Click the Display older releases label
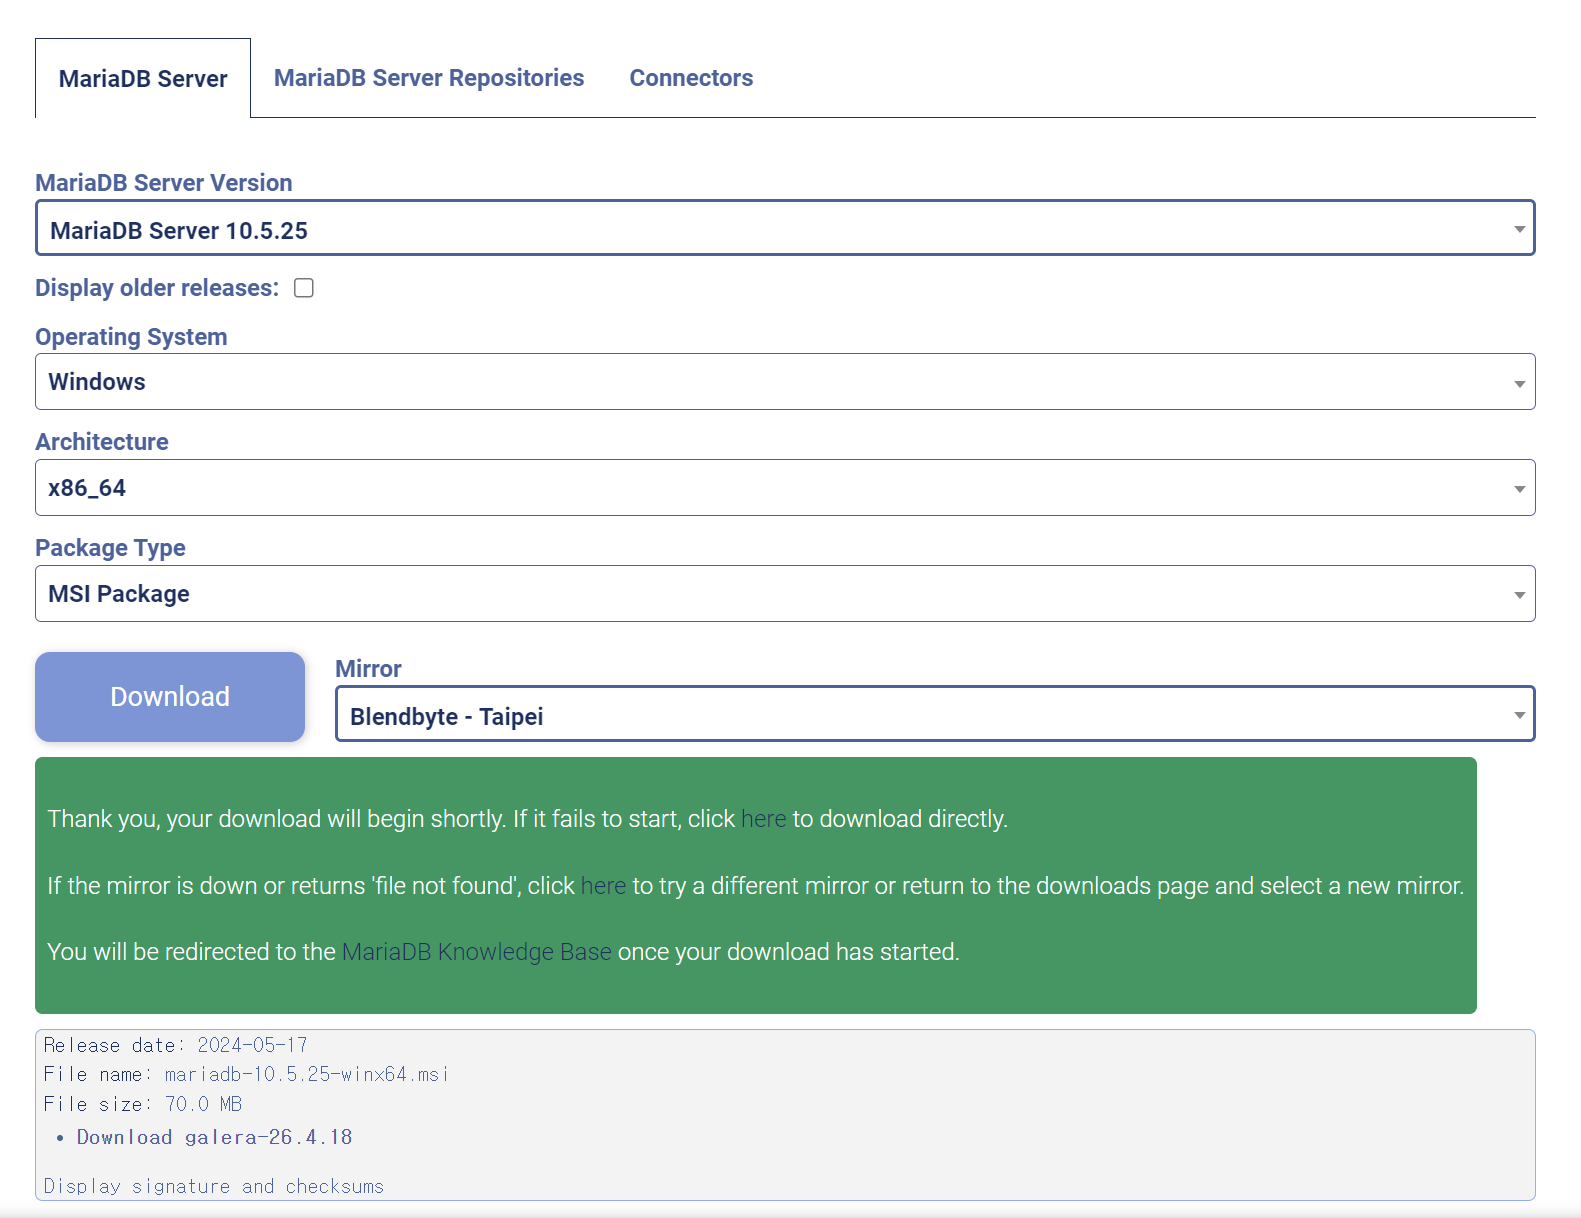Viewport: 1581px width, 1218px height. (157, 288)
